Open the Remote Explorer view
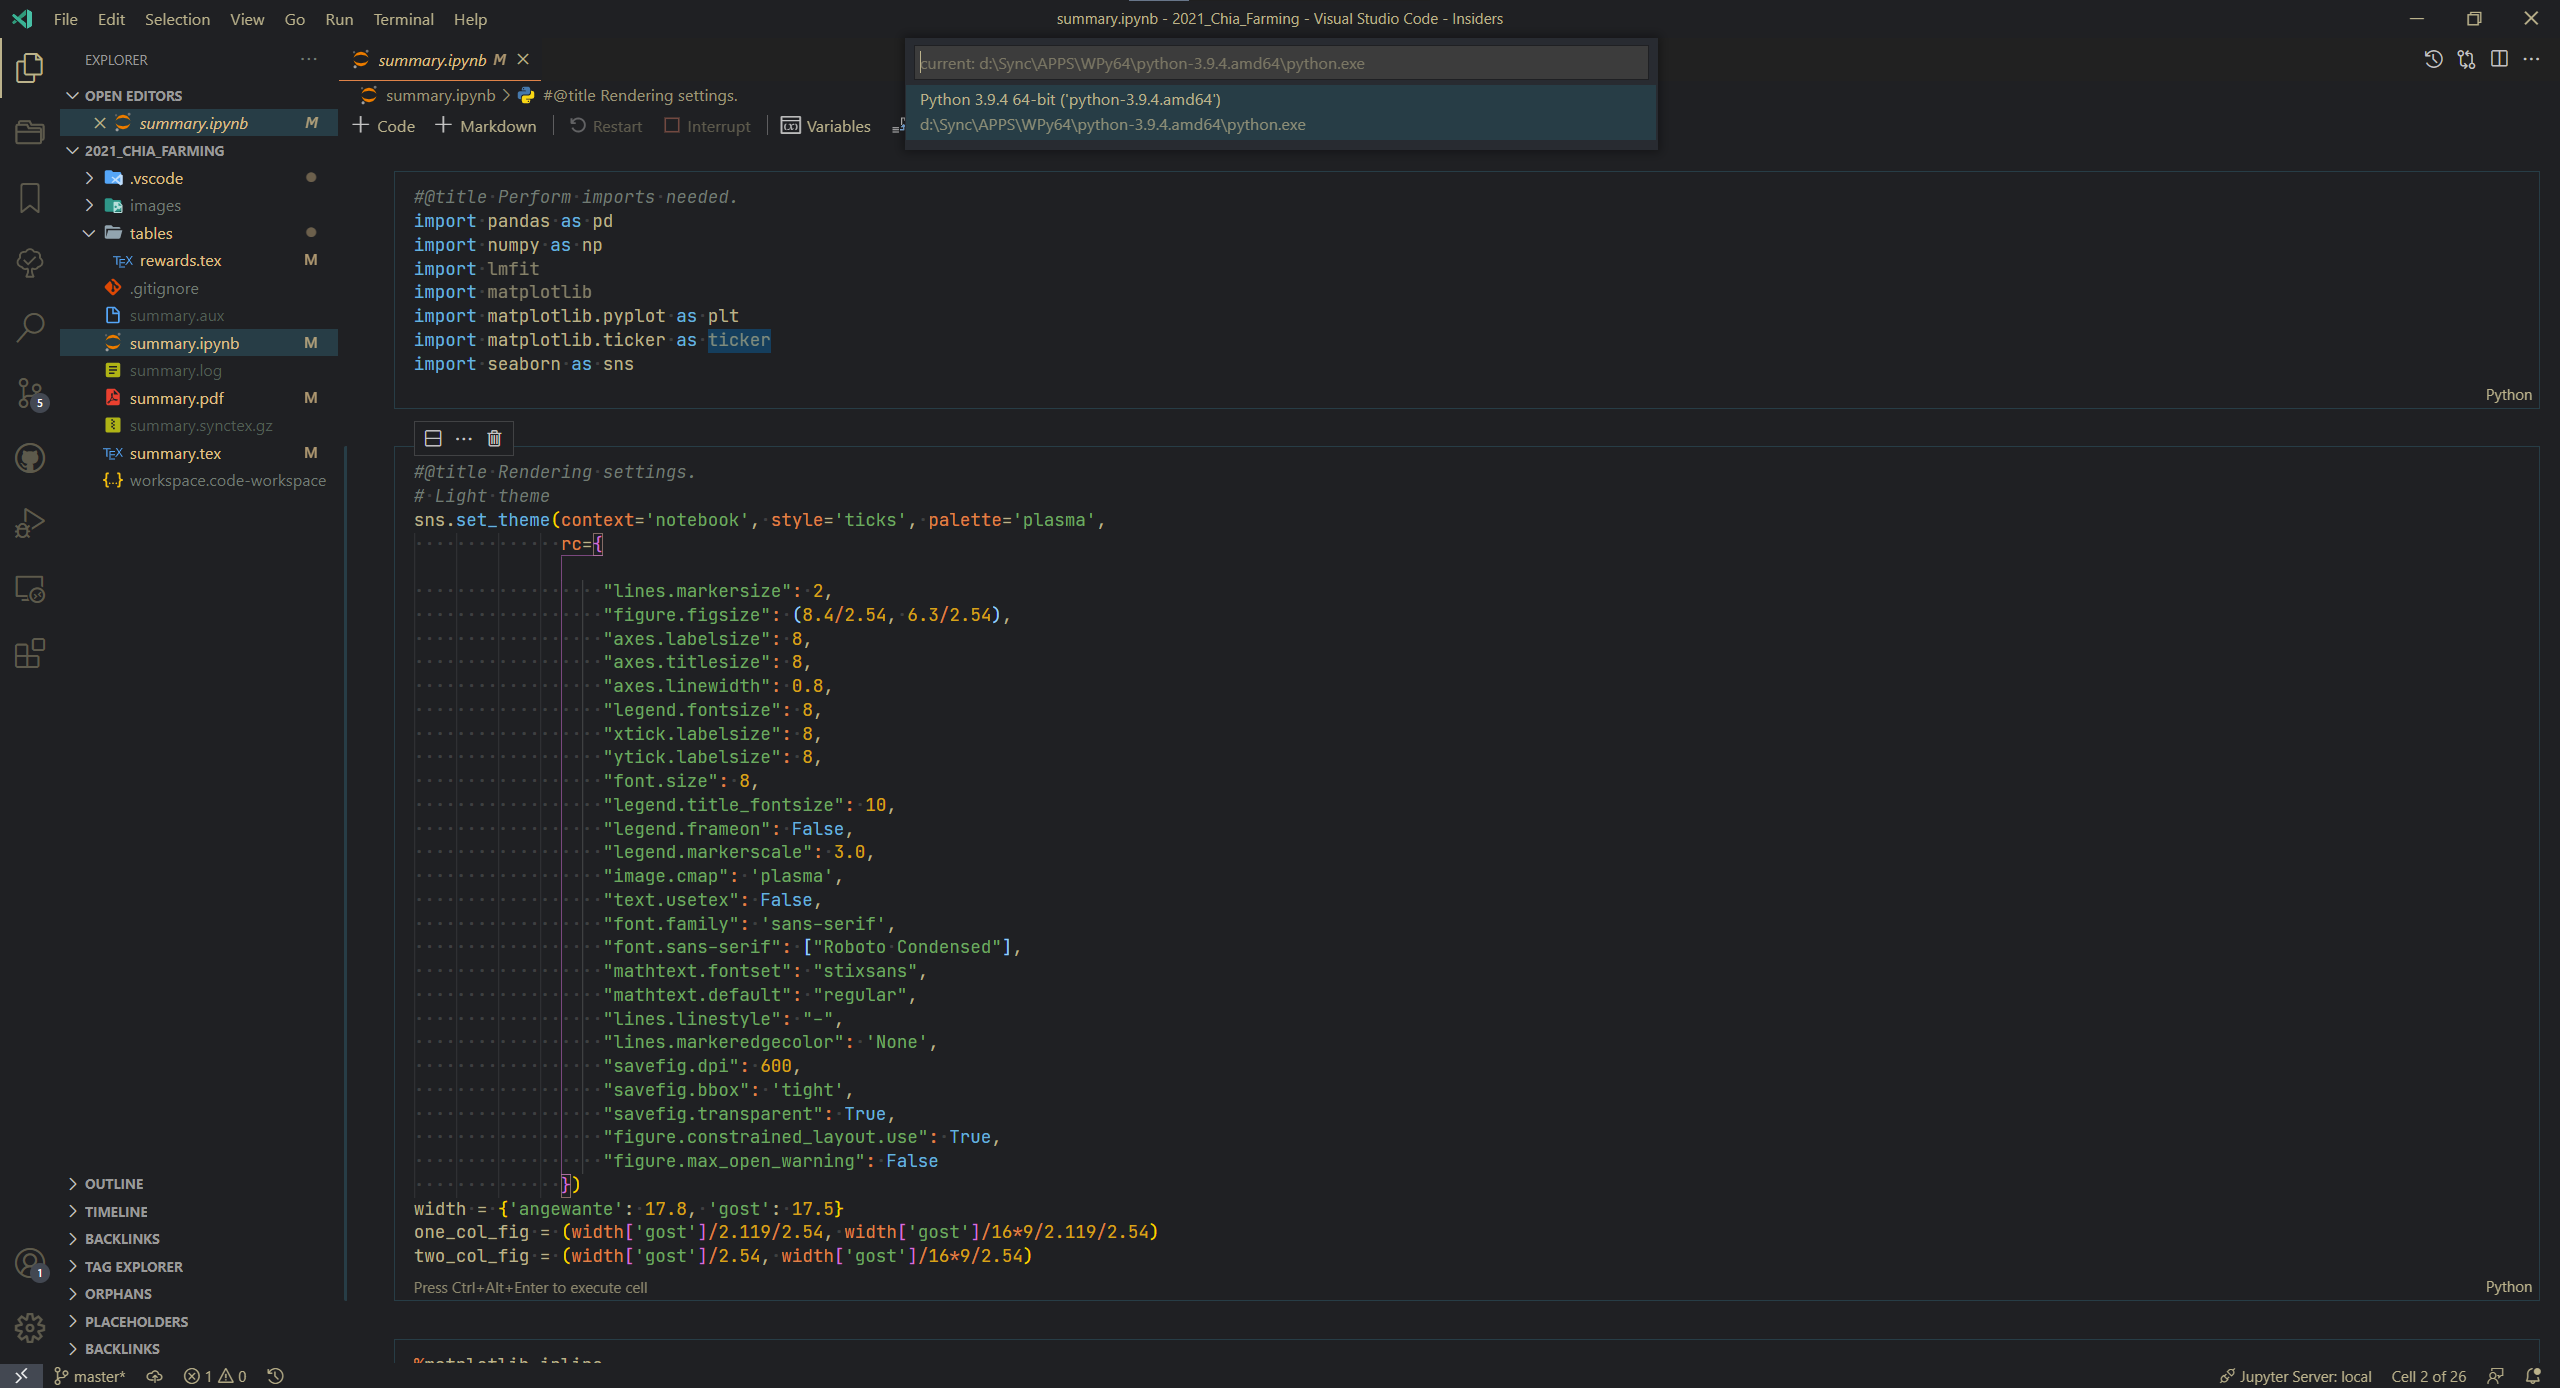This screenshot has height=1388, width=2560. point(30,589)
